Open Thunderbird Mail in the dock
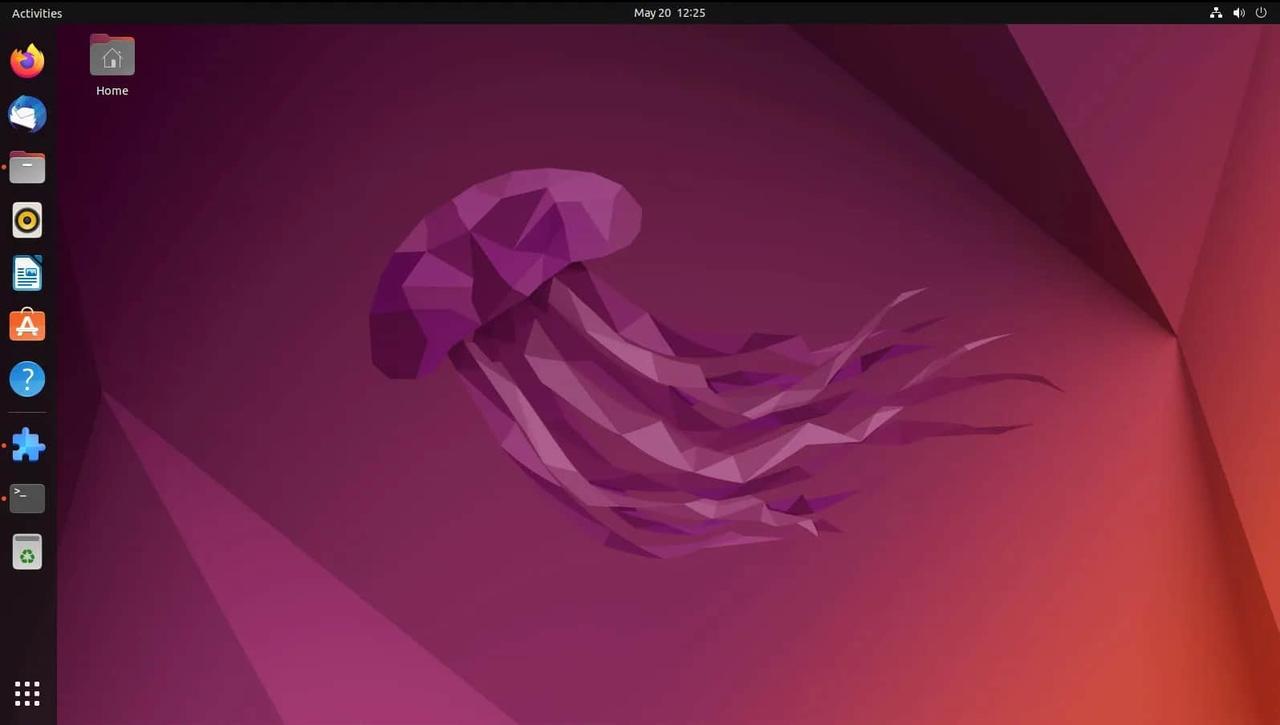The image size is (1280, 725). click(x=27, y=114)
